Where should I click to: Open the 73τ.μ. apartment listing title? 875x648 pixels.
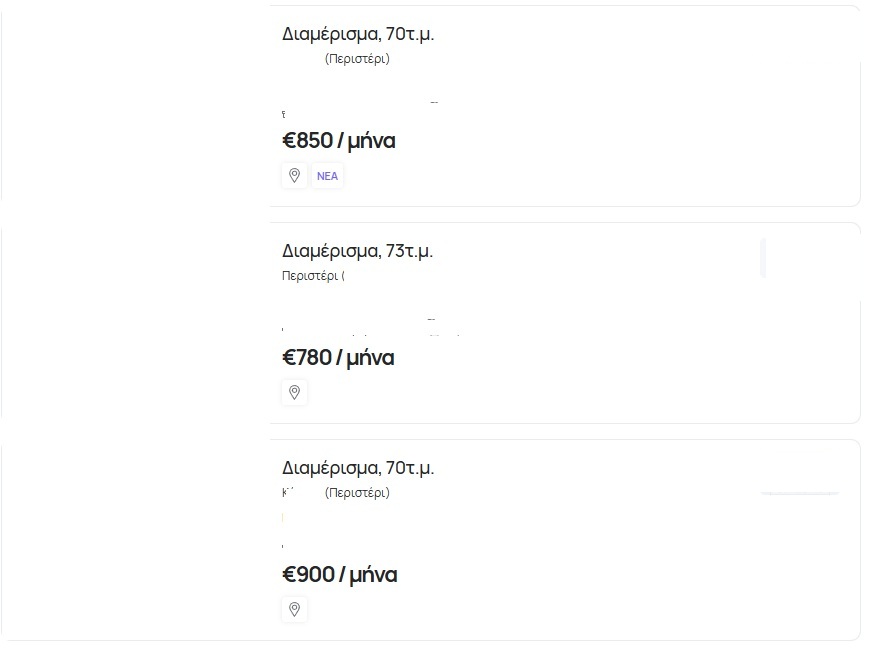click(357, 251)
